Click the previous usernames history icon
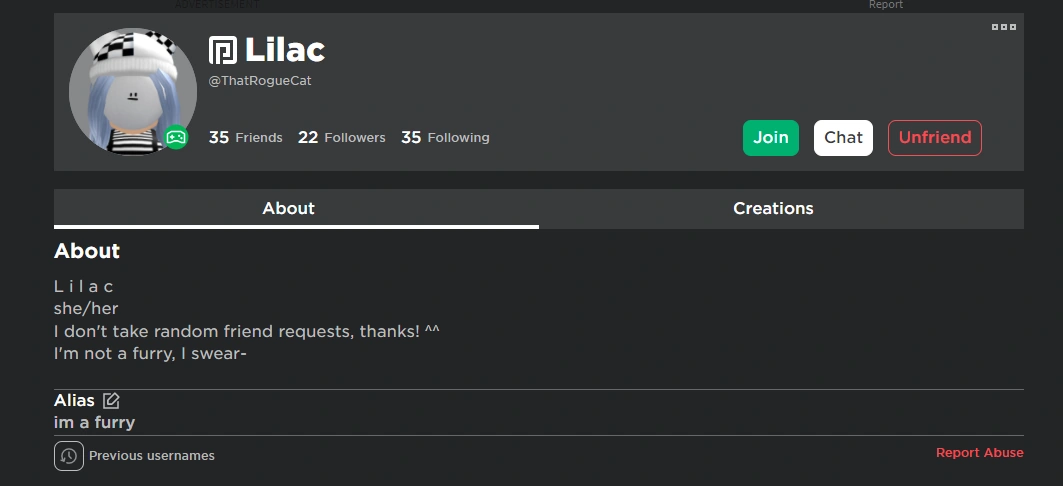The height and width of the screenshot is (486, 1063). click(x=69, y=456)
